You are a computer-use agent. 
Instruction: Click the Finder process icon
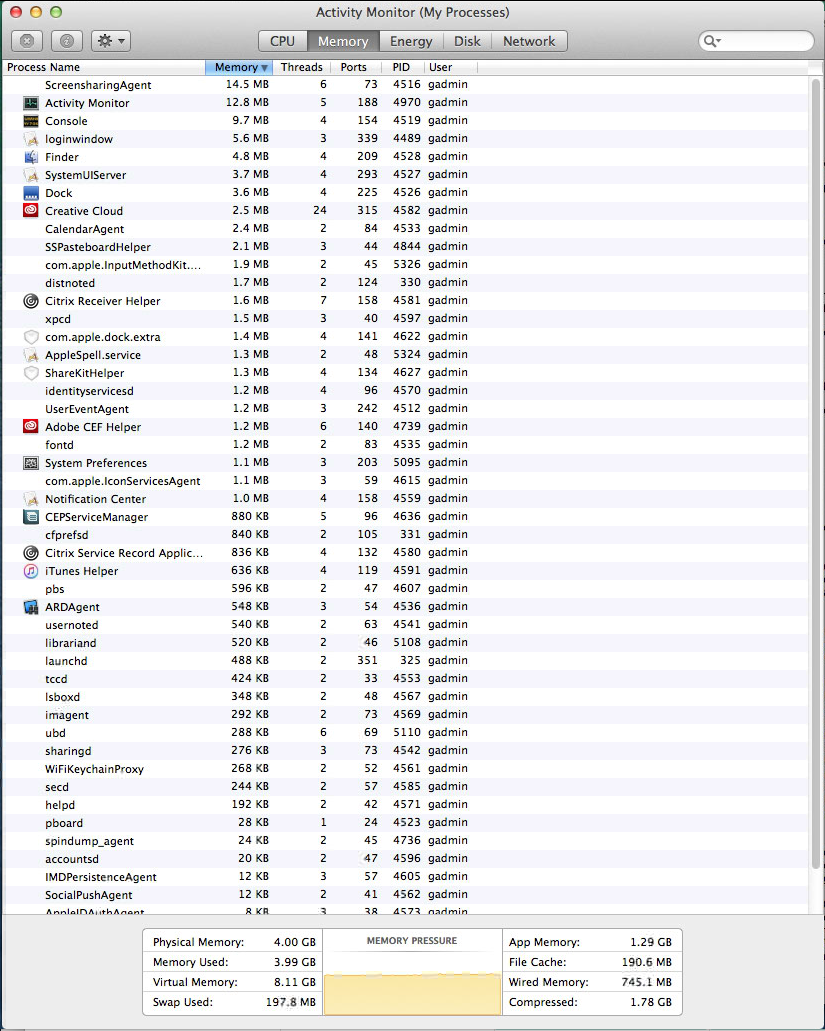[x=31, y=157]
